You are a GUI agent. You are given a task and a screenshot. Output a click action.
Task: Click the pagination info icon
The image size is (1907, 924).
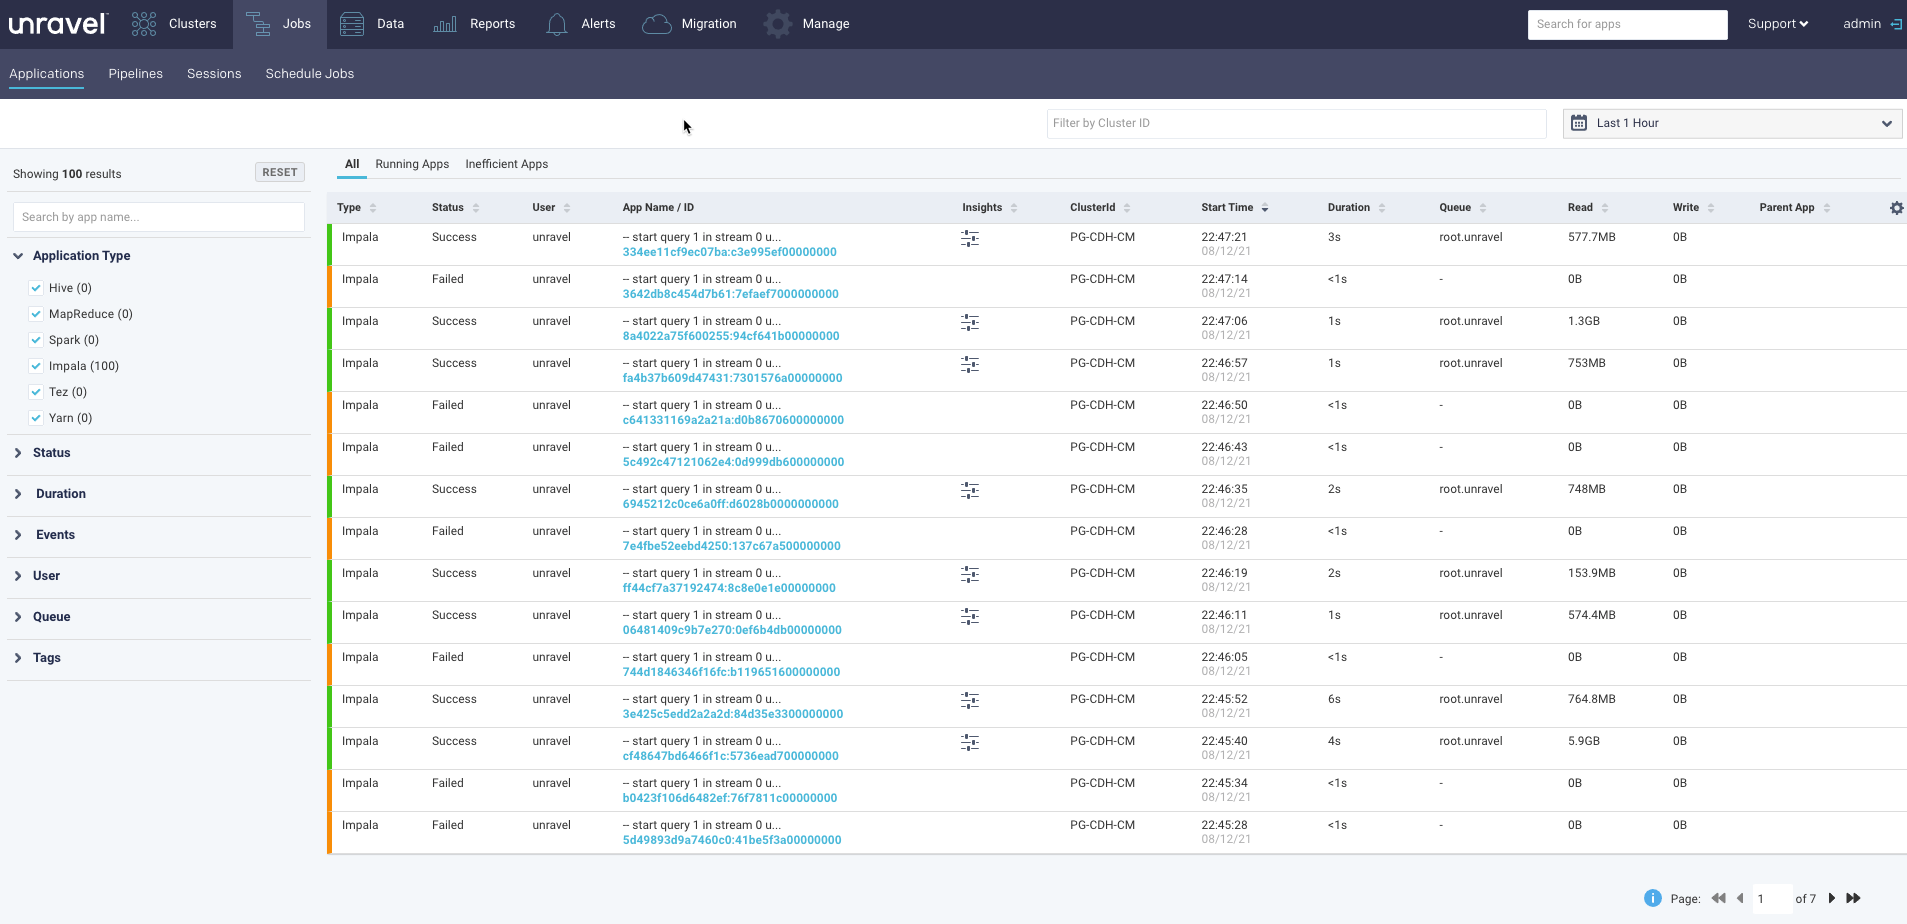1653,898
